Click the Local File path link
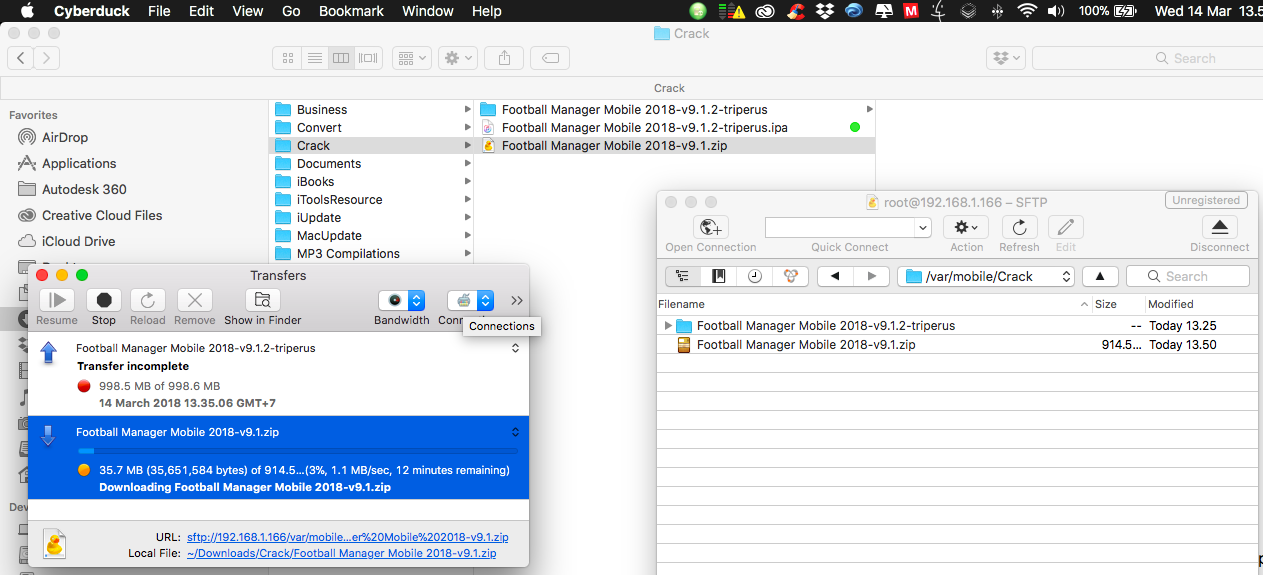1263x575 pixels. click(x=341, y=553)
